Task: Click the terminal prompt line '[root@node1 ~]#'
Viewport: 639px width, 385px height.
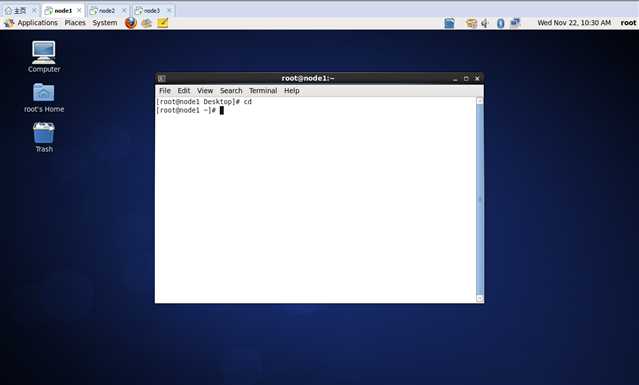Action: tap(186, 110)
